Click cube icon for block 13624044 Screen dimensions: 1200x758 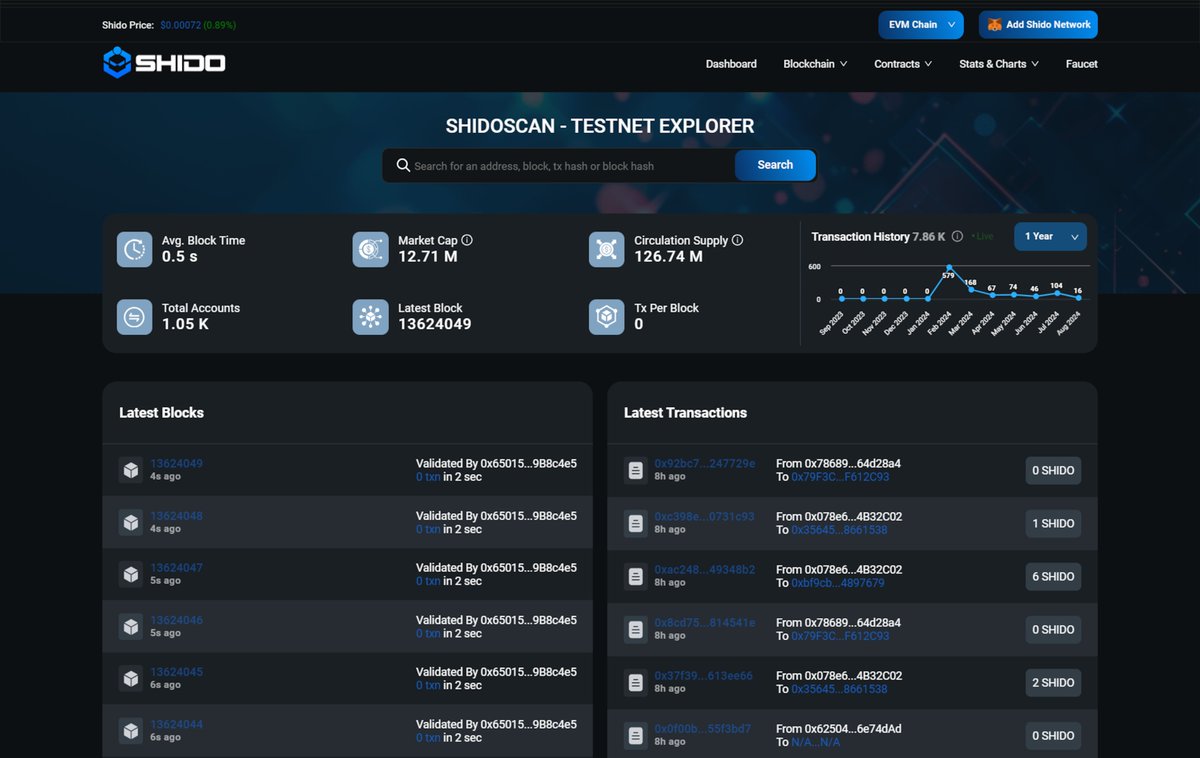(x=130, y=730)
